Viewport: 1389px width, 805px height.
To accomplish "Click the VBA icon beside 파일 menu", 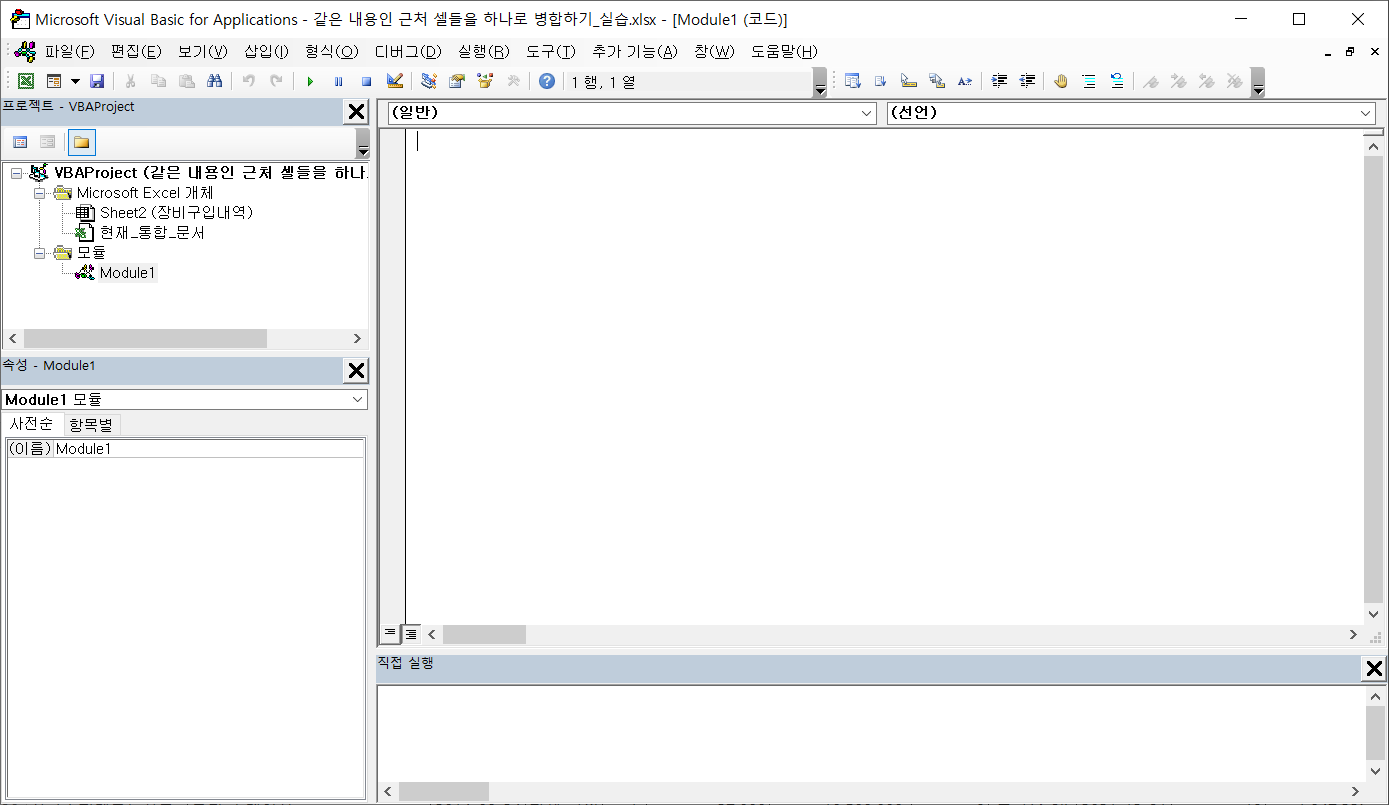I will pyautogui.click(x=26, y=51).
